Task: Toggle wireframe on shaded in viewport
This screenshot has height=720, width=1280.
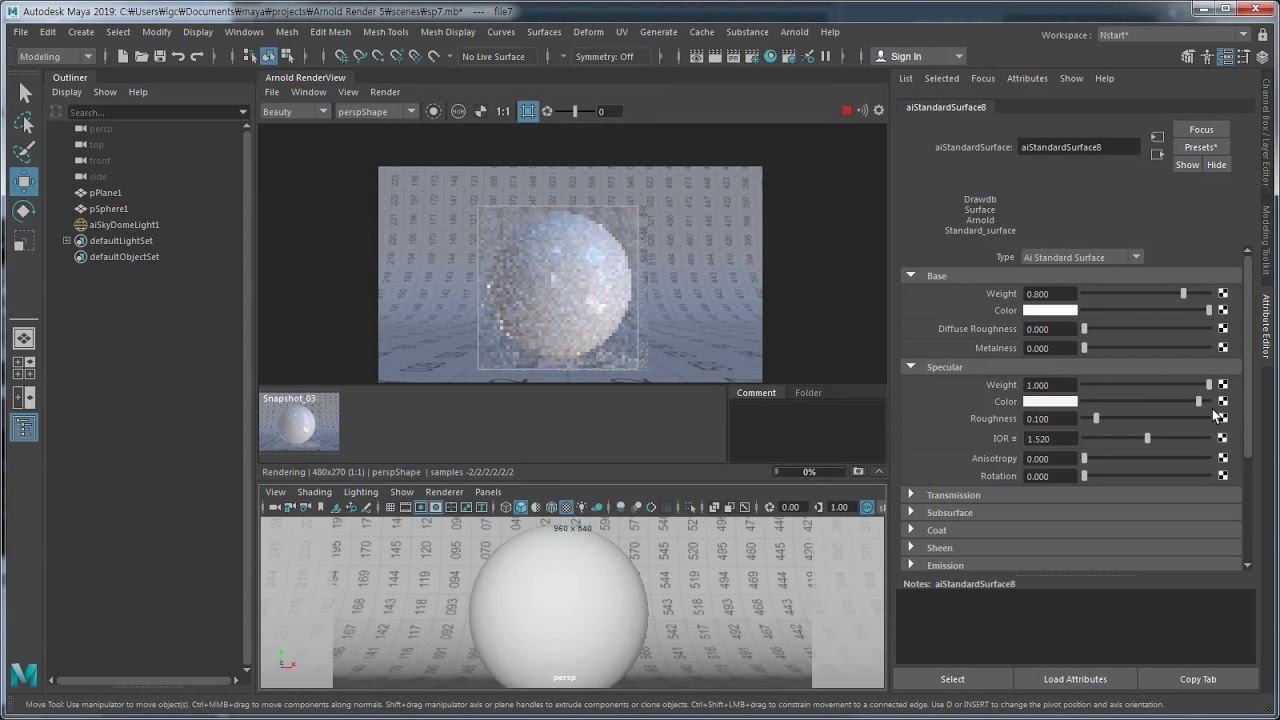Action: click(x=551, y=507)
